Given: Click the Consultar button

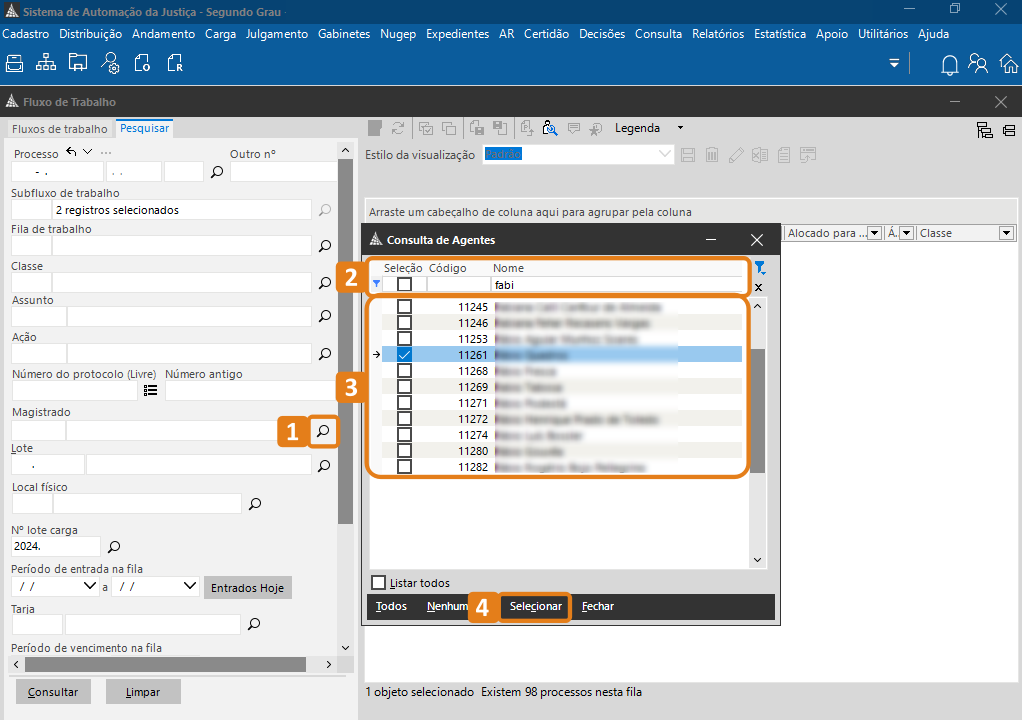Looking at the screenshot, I should point(53,692).
